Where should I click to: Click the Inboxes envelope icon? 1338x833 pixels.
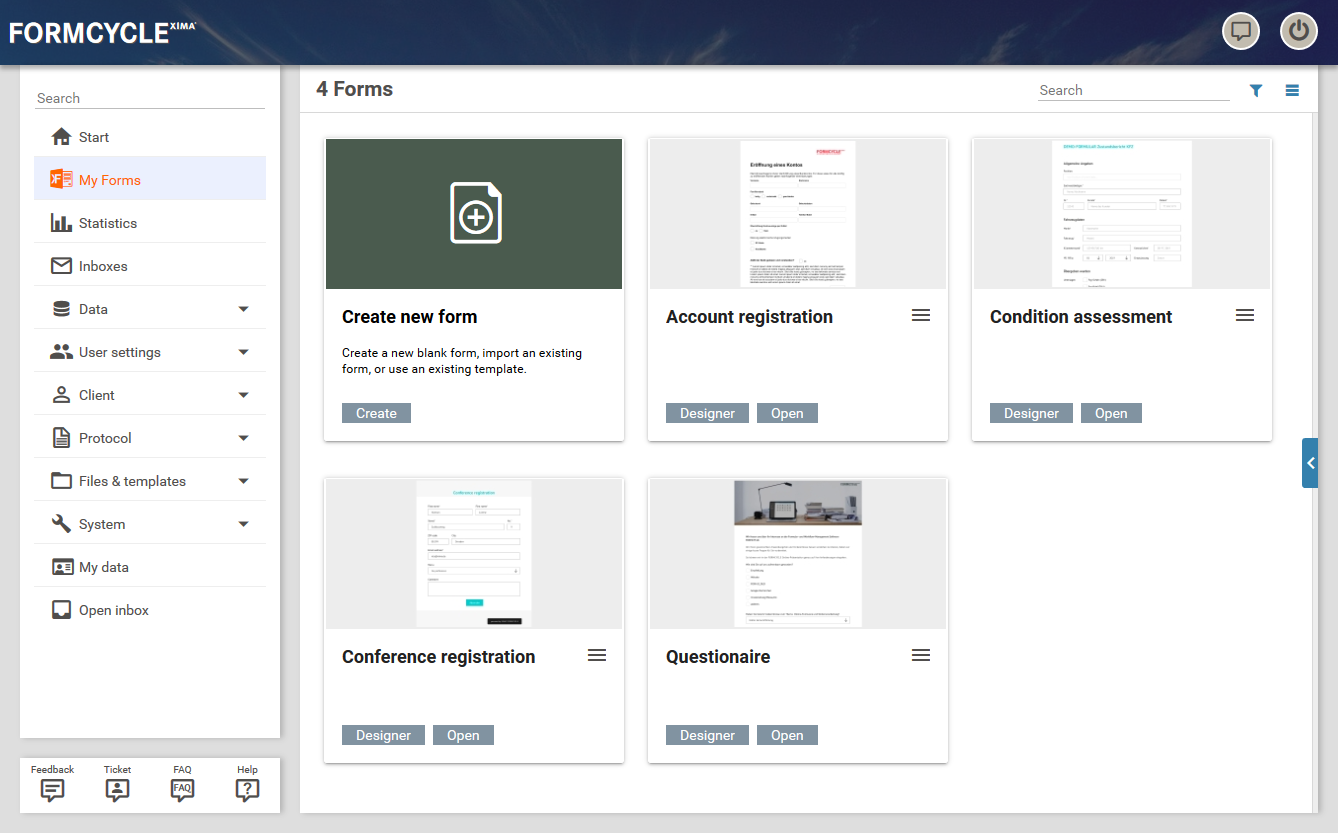coord(62,266)
